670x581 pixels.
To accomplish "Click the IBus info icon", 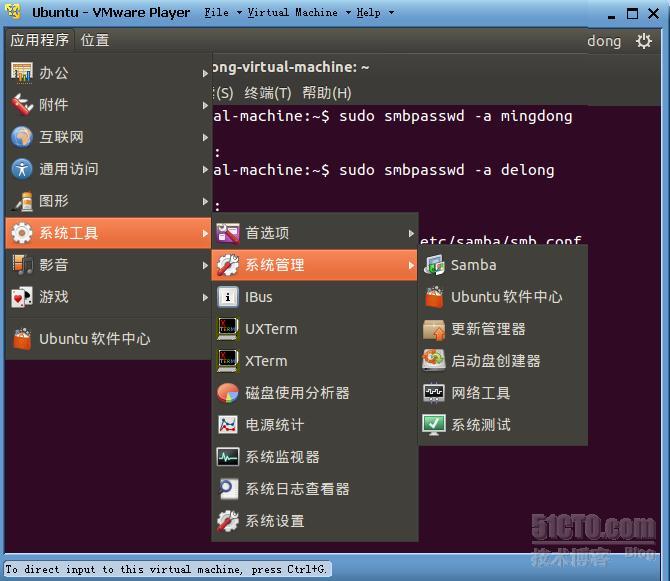I will pos(228,297).
